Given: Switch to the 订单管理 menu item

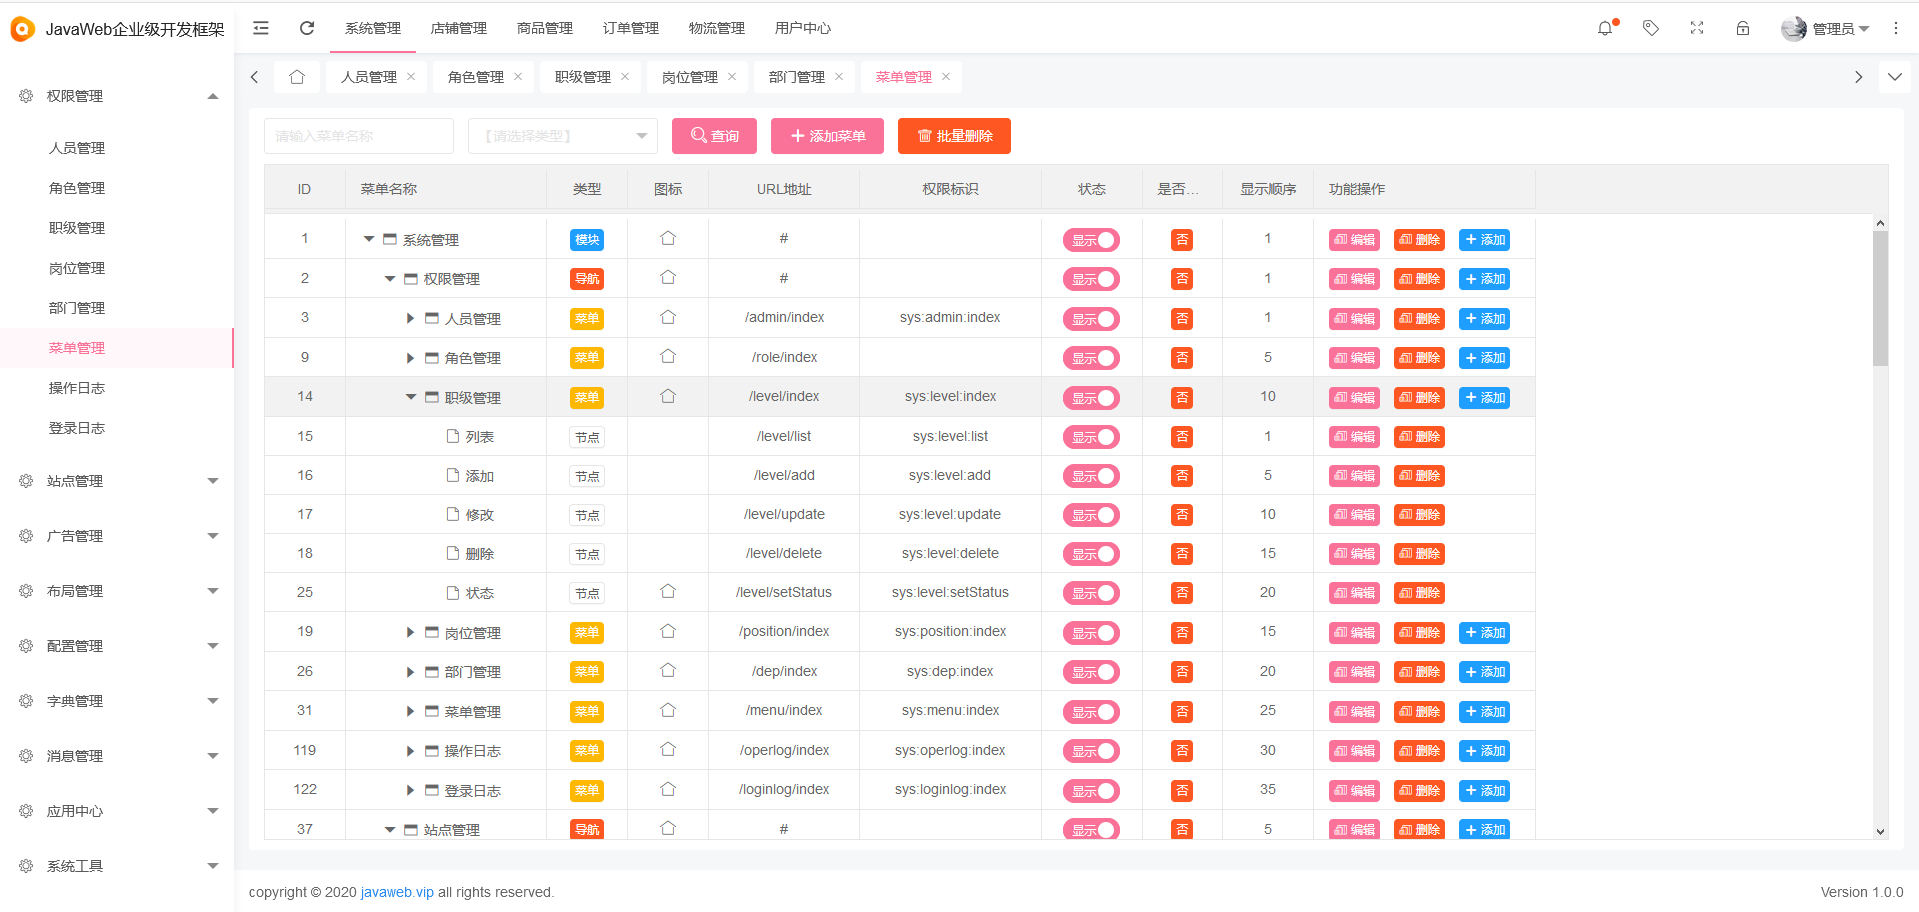Looking at the screenshot, I should (630, 28).
